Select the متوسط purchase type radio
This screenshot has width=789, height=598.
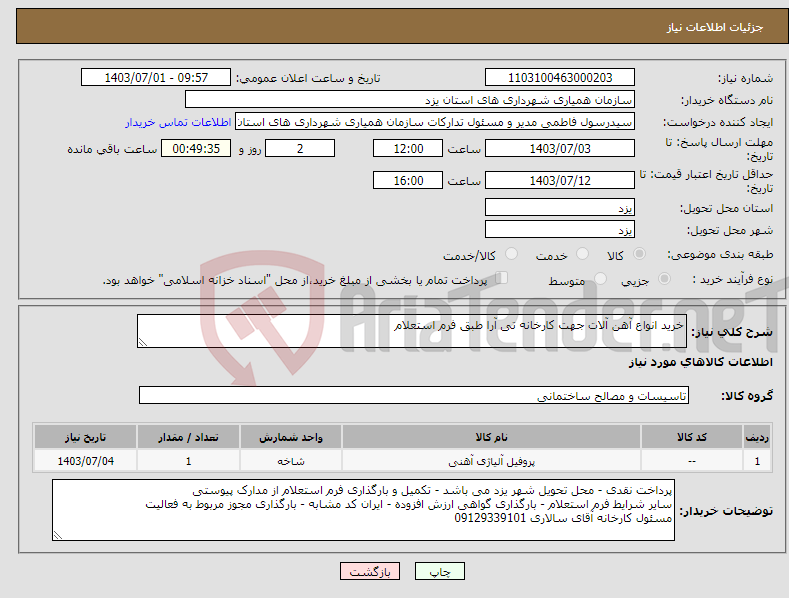[600, 278]
